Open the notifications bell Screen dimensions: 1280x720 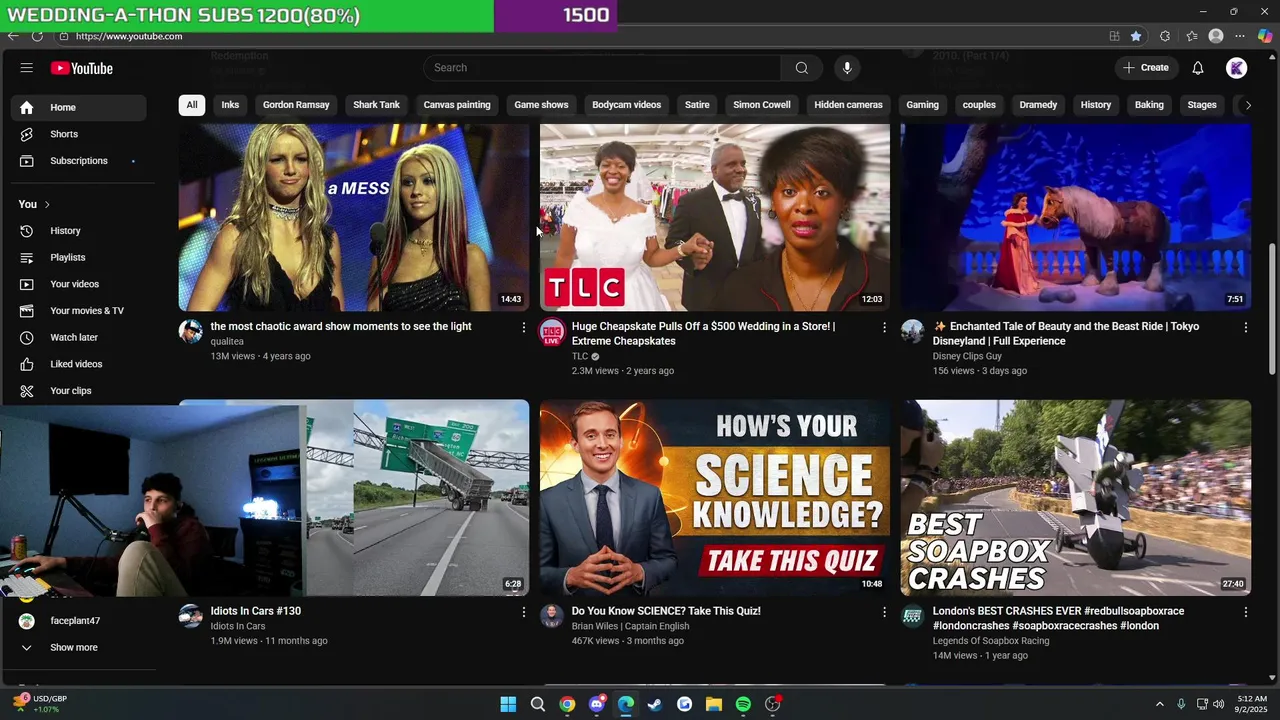[1198, 68]
